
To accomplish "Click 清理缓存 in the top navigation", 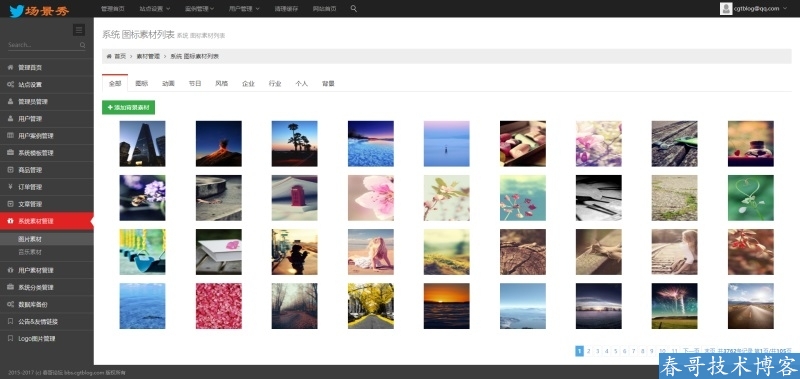I will (286, 9).
